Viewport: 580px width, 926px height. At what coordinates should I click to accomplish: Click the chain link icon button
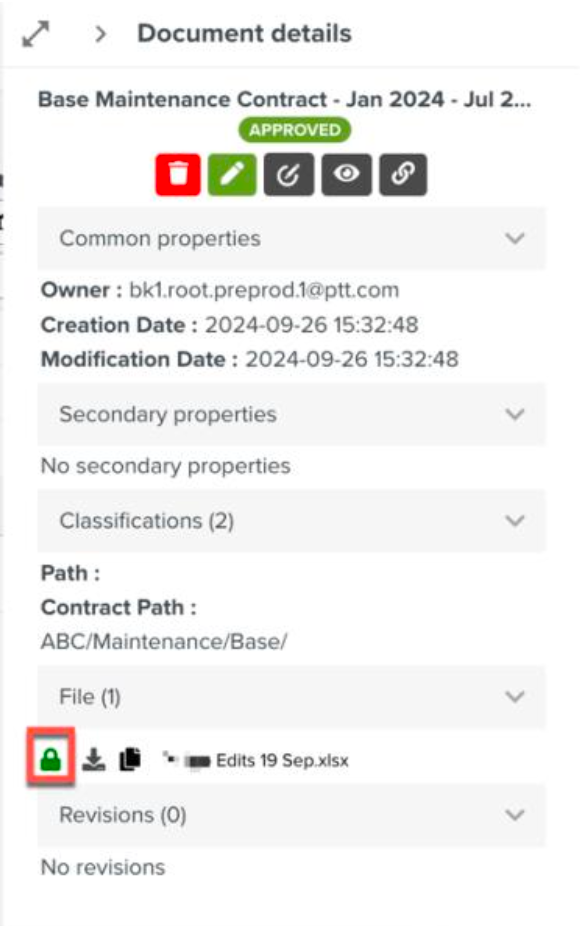pos(403,175)
